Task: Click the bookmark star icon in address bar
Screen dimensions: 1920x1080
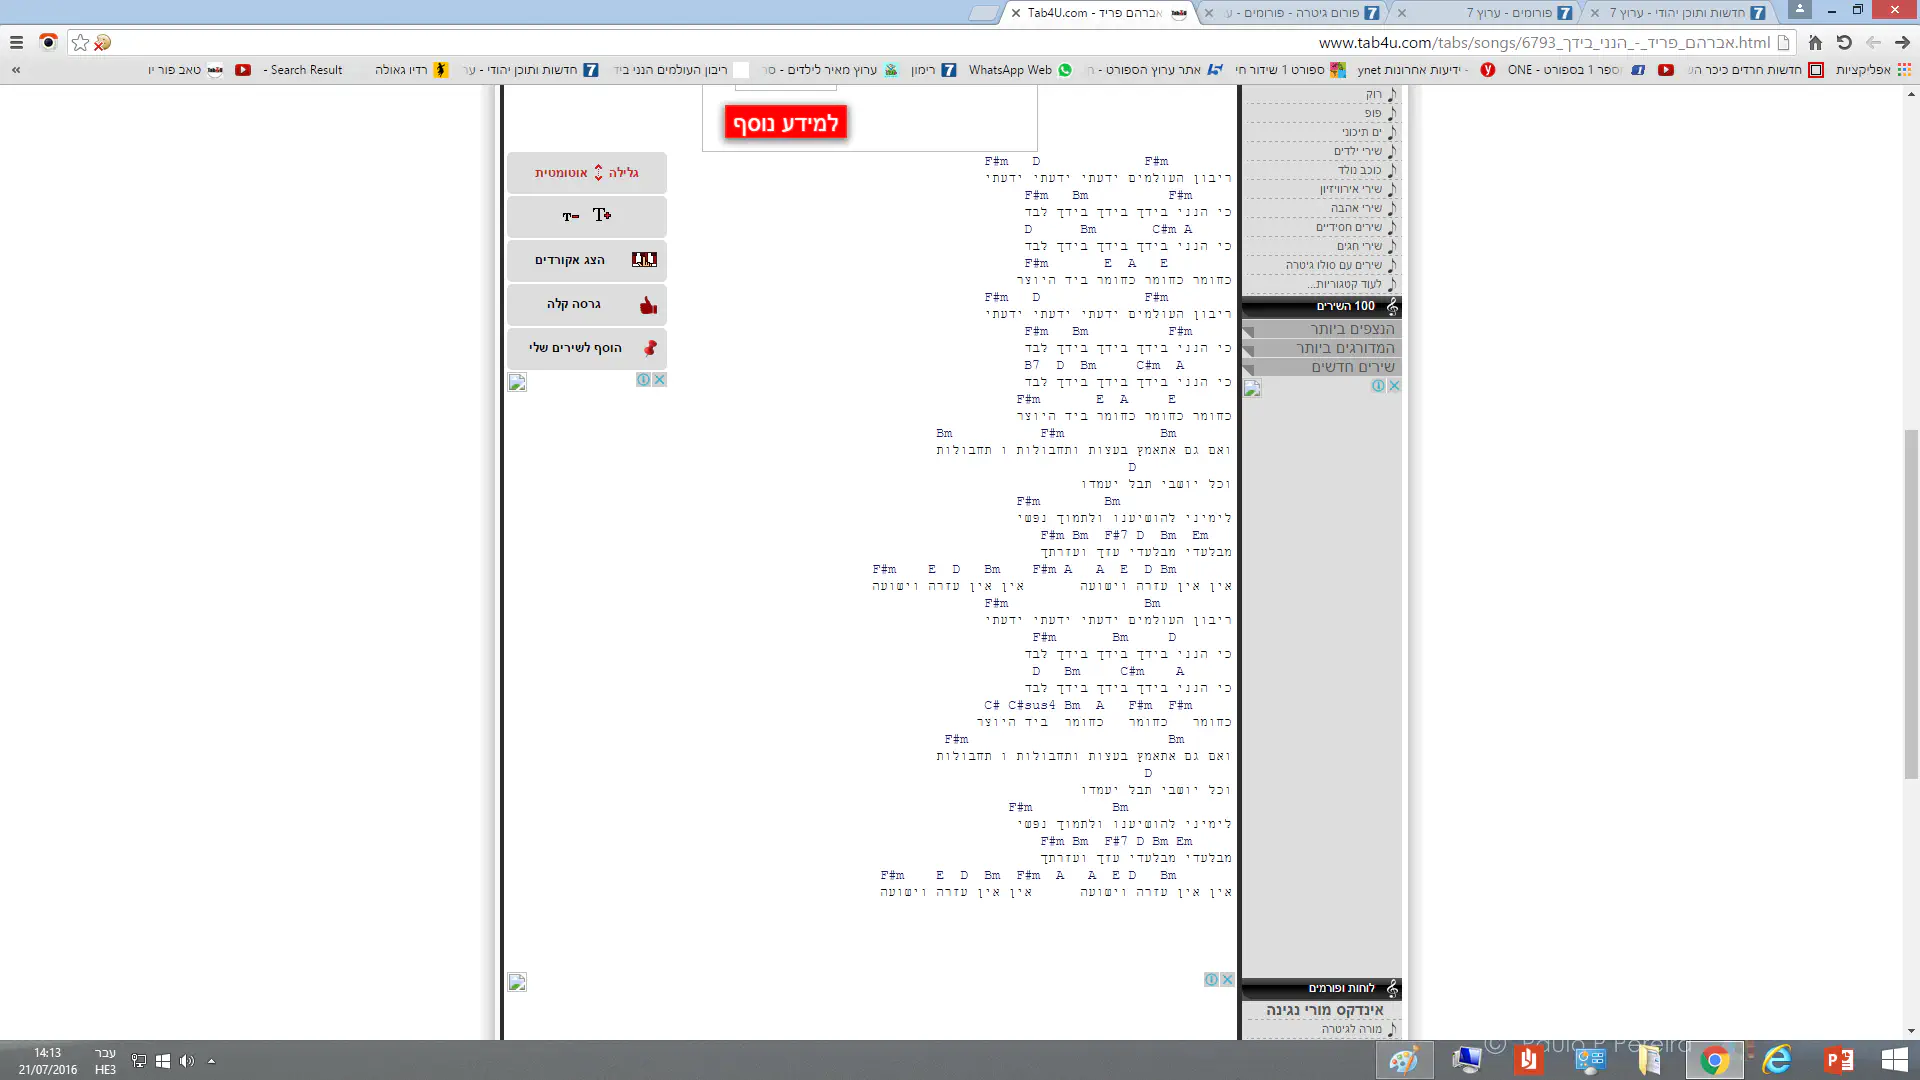Action: point(81,43)
